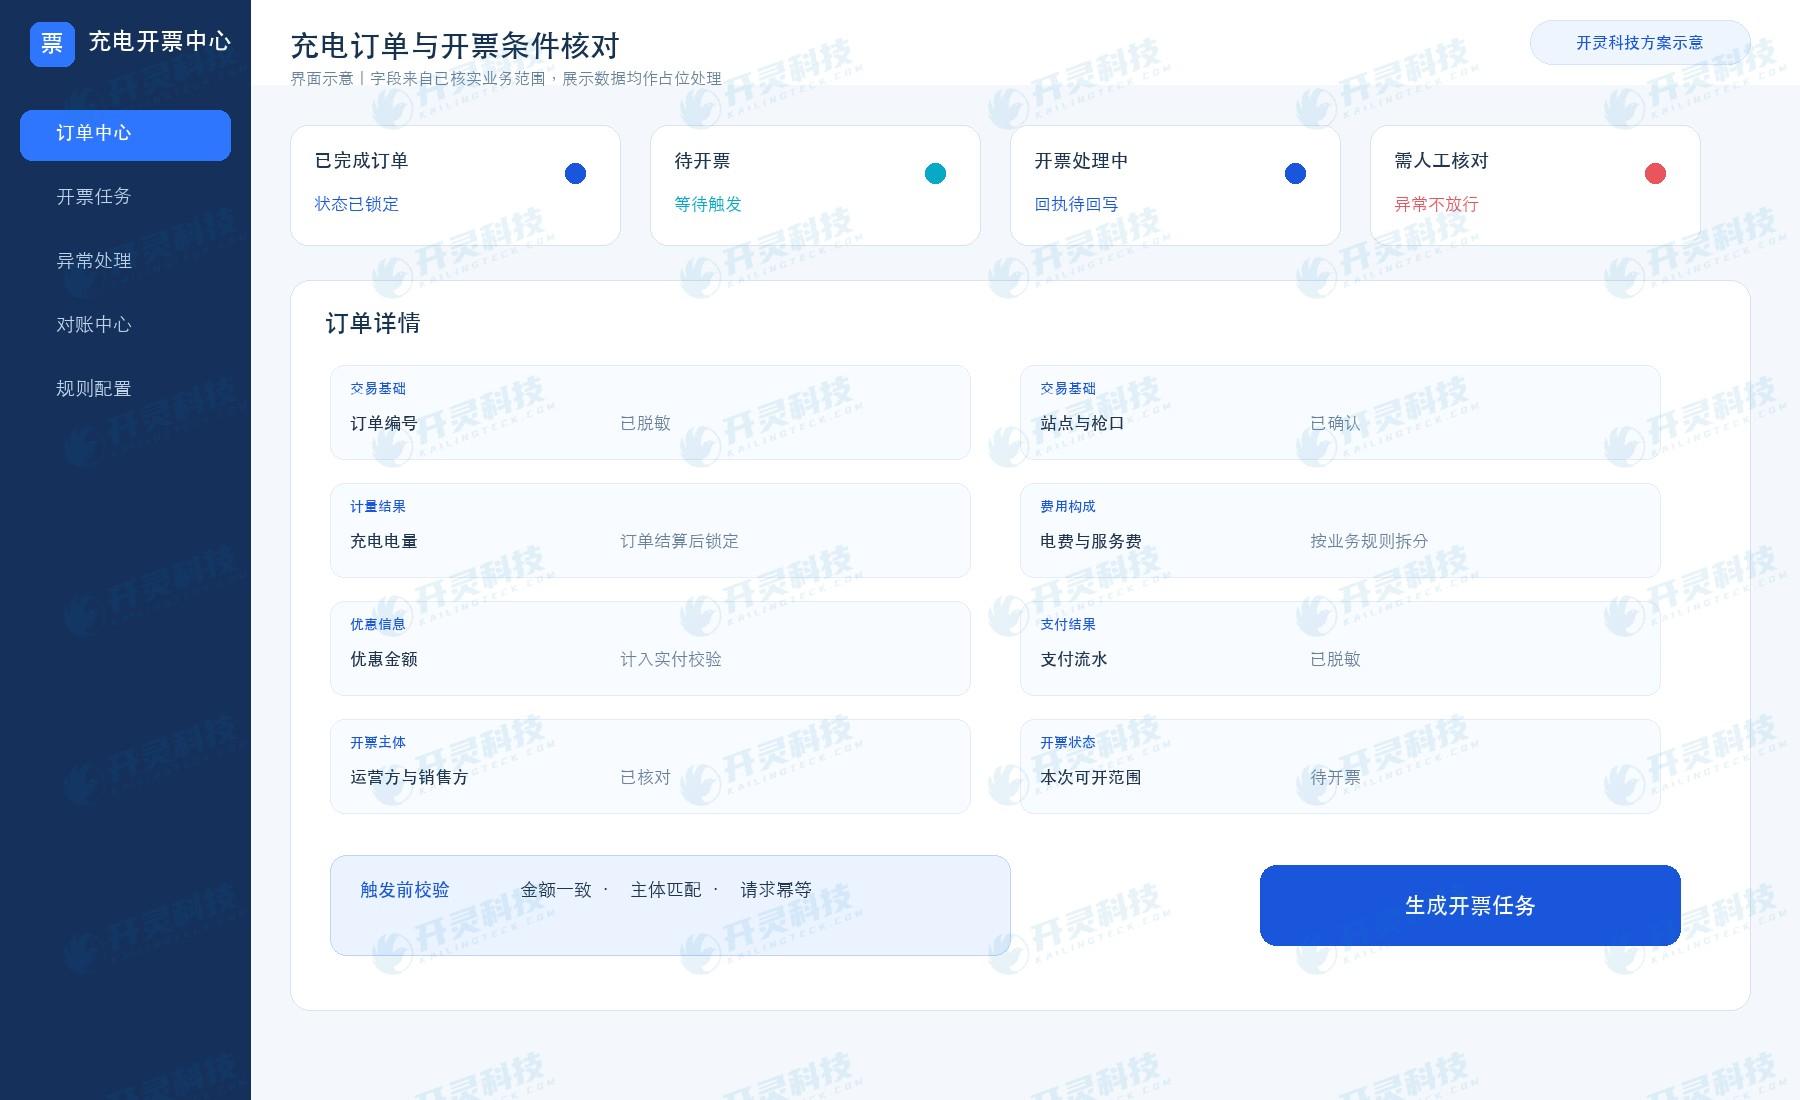Click the 票 logo icon in the sidebar
This screenshot has height=1100, width=1800.
[52, 44]
